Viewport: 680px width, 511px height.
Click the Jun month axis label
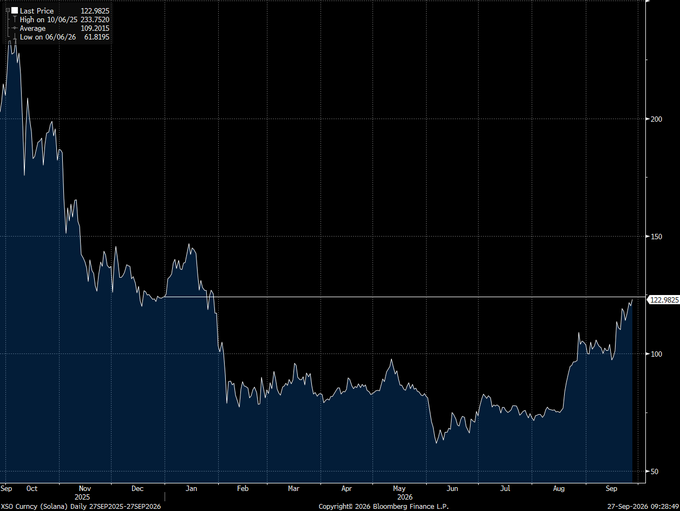click(452, 488)
